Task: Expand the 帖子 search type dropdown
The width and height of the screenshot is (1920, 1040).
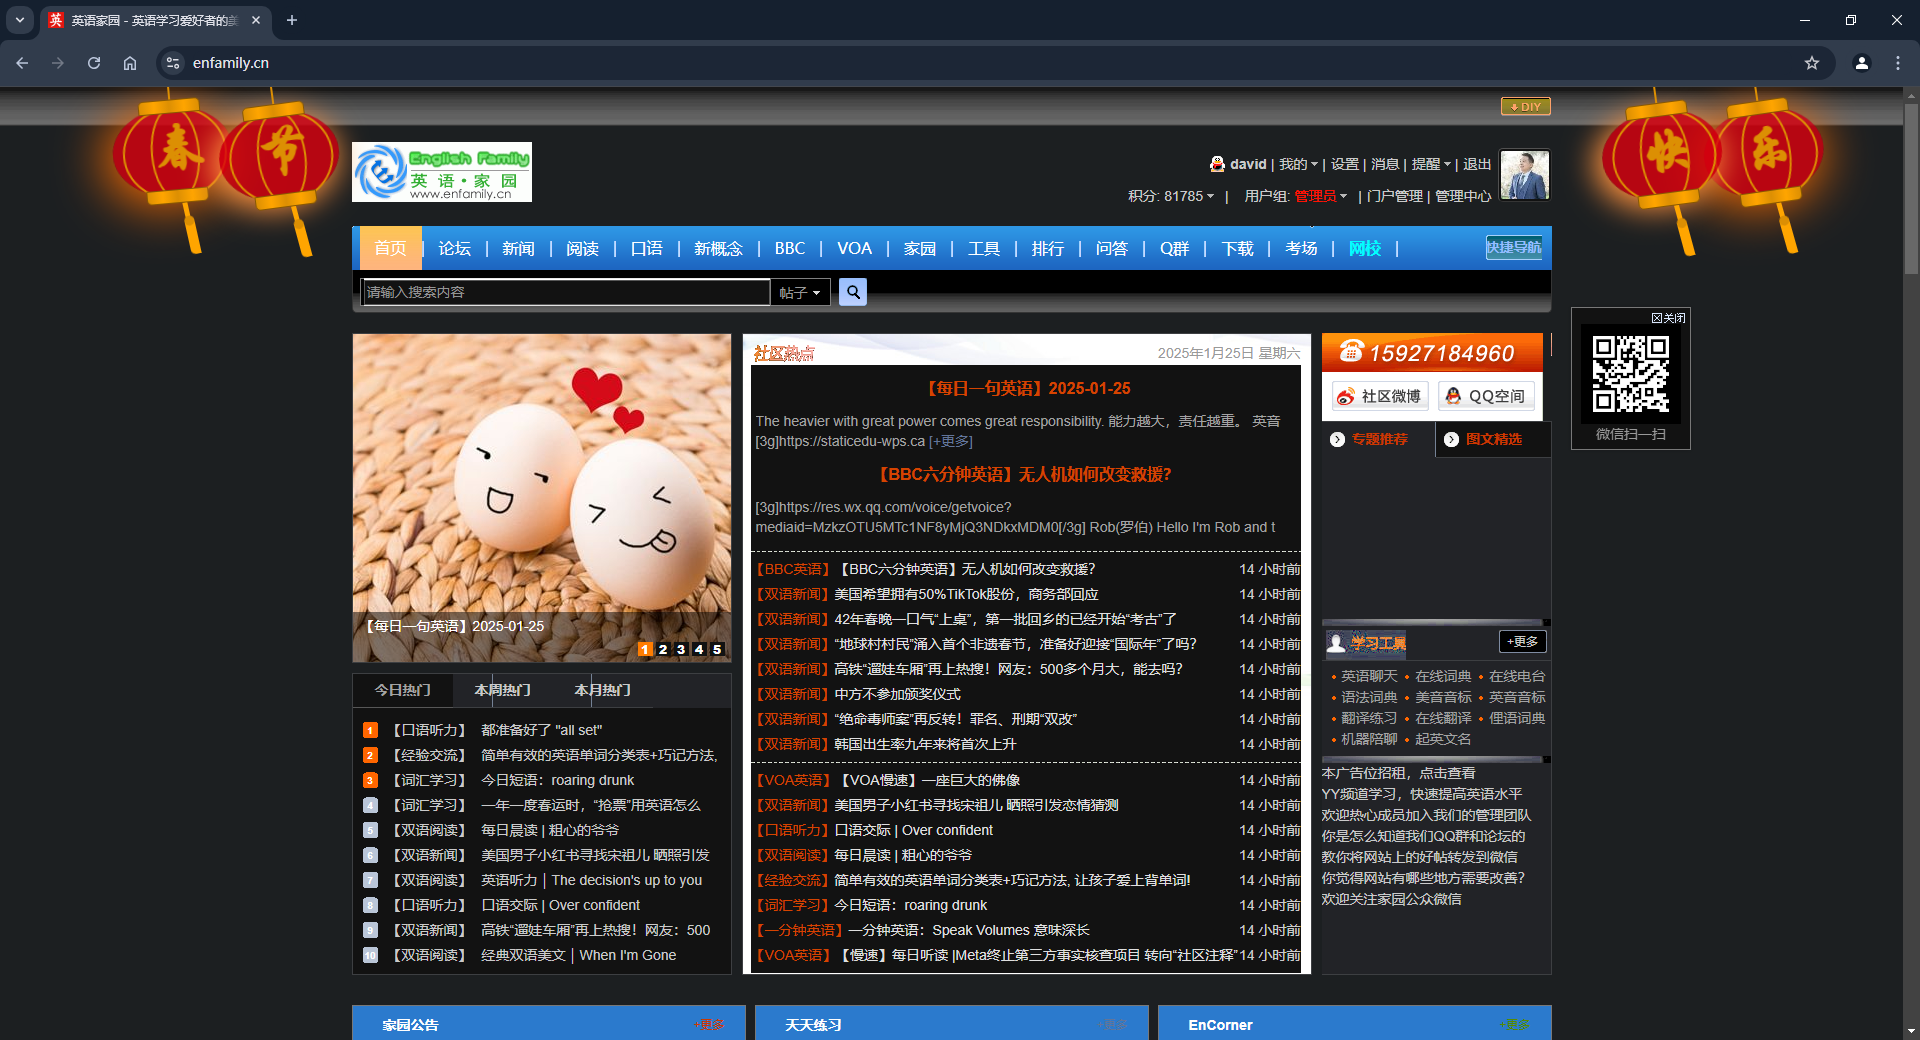Action: [x=800, y=293]
